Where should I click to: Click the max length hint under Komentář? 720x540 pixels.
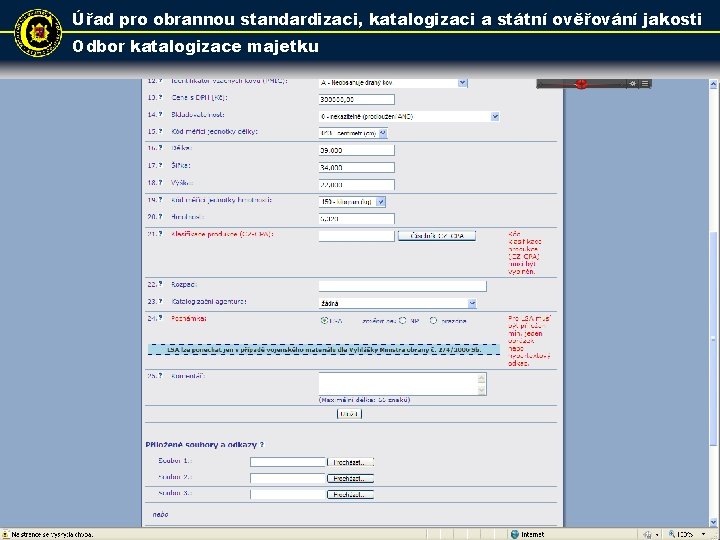[365, 400]
